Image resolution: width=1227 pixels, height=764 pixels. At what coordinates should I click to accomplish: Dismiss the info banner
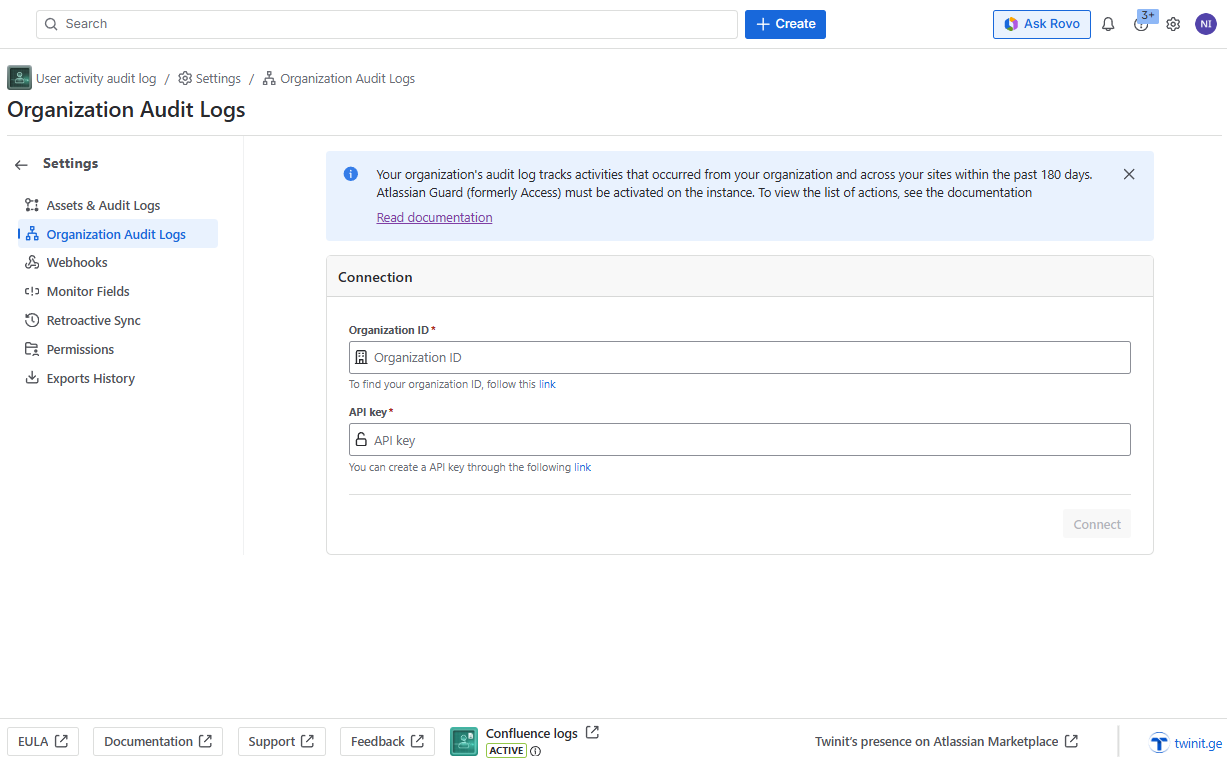coord(1129,174)
